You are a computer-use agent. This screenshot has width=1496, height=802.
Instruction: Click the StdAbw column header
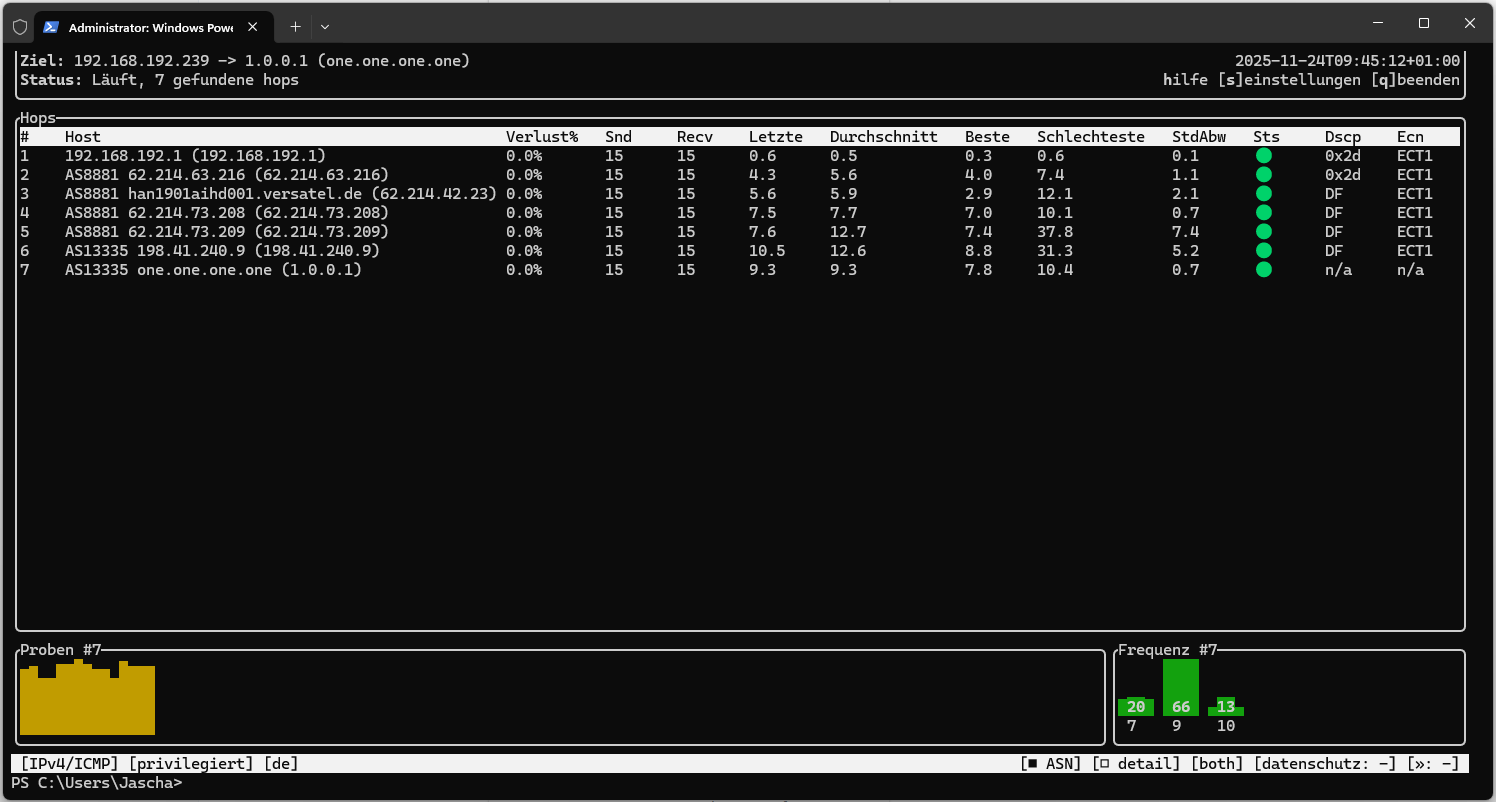coord(1199,137)
